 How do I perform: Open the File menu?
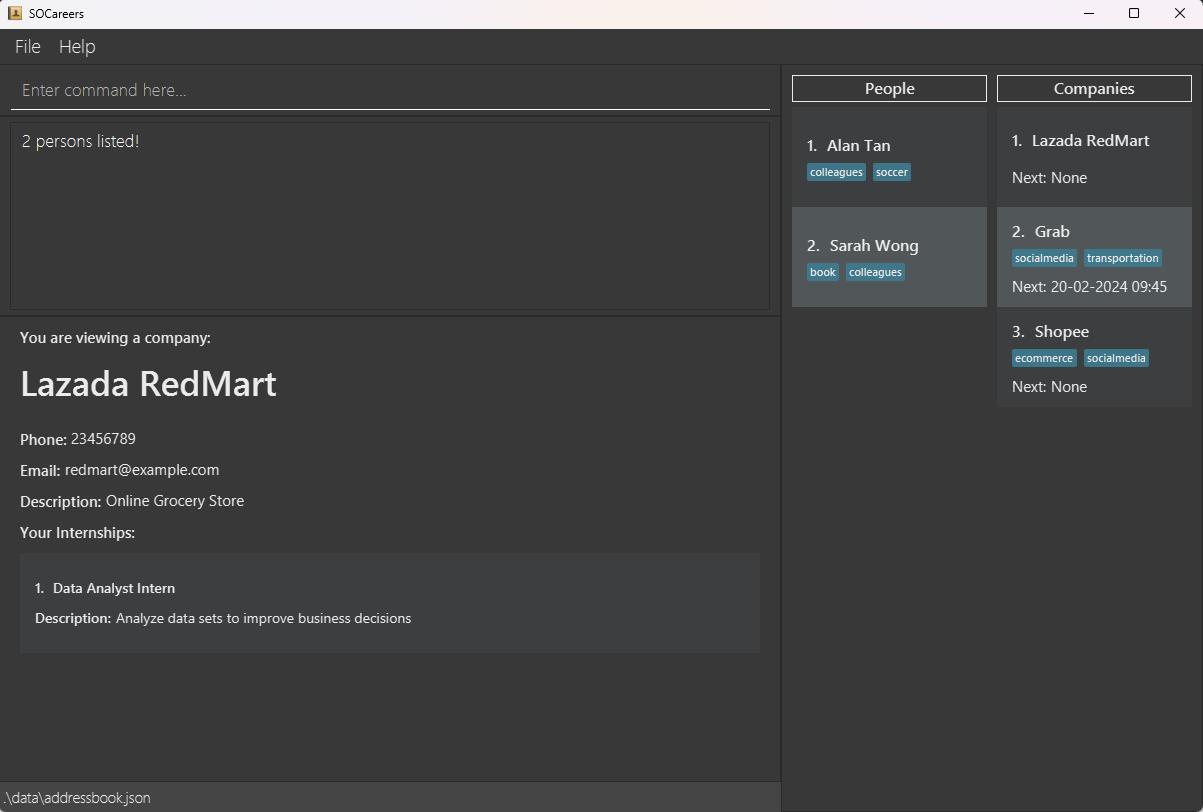click(x=28, y=47)
